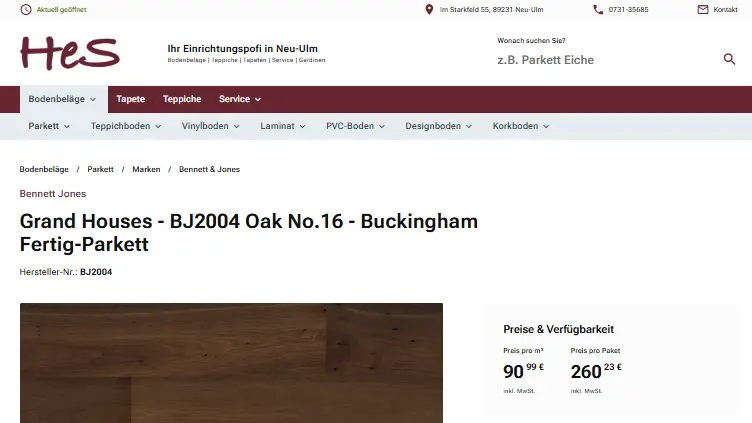Open the oak parquet product image
The width and height of the screenshot is (752, 423).
click(x=231, y=363)
